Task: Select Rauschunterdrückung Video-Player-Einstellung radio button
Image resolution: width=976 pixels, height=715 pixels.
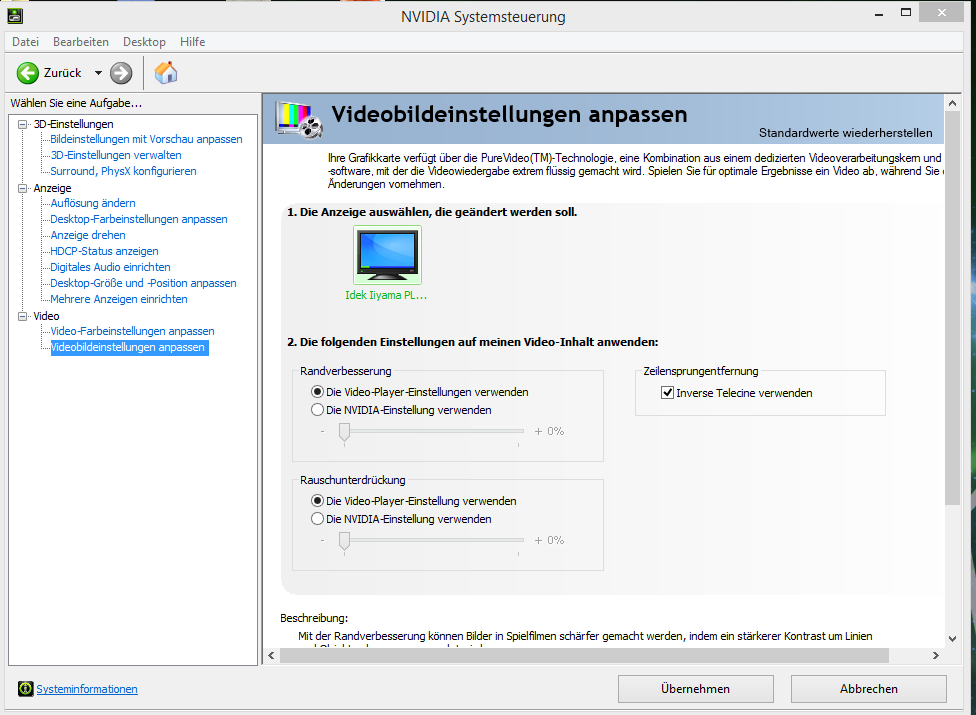Action: (x=317, y=501)
